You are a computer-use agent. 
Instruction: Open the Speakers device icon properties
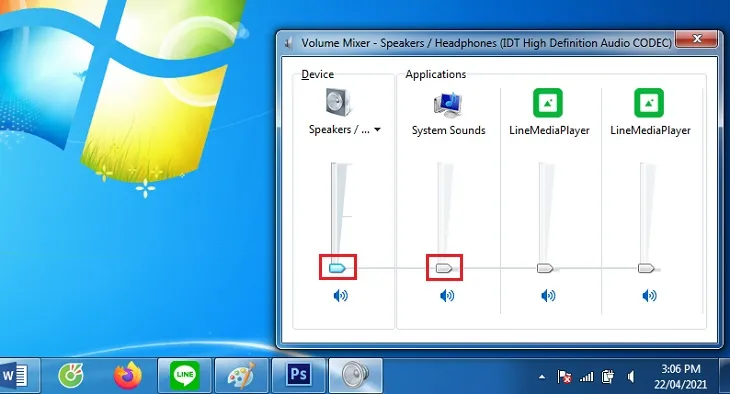click(x=338, y=102)
